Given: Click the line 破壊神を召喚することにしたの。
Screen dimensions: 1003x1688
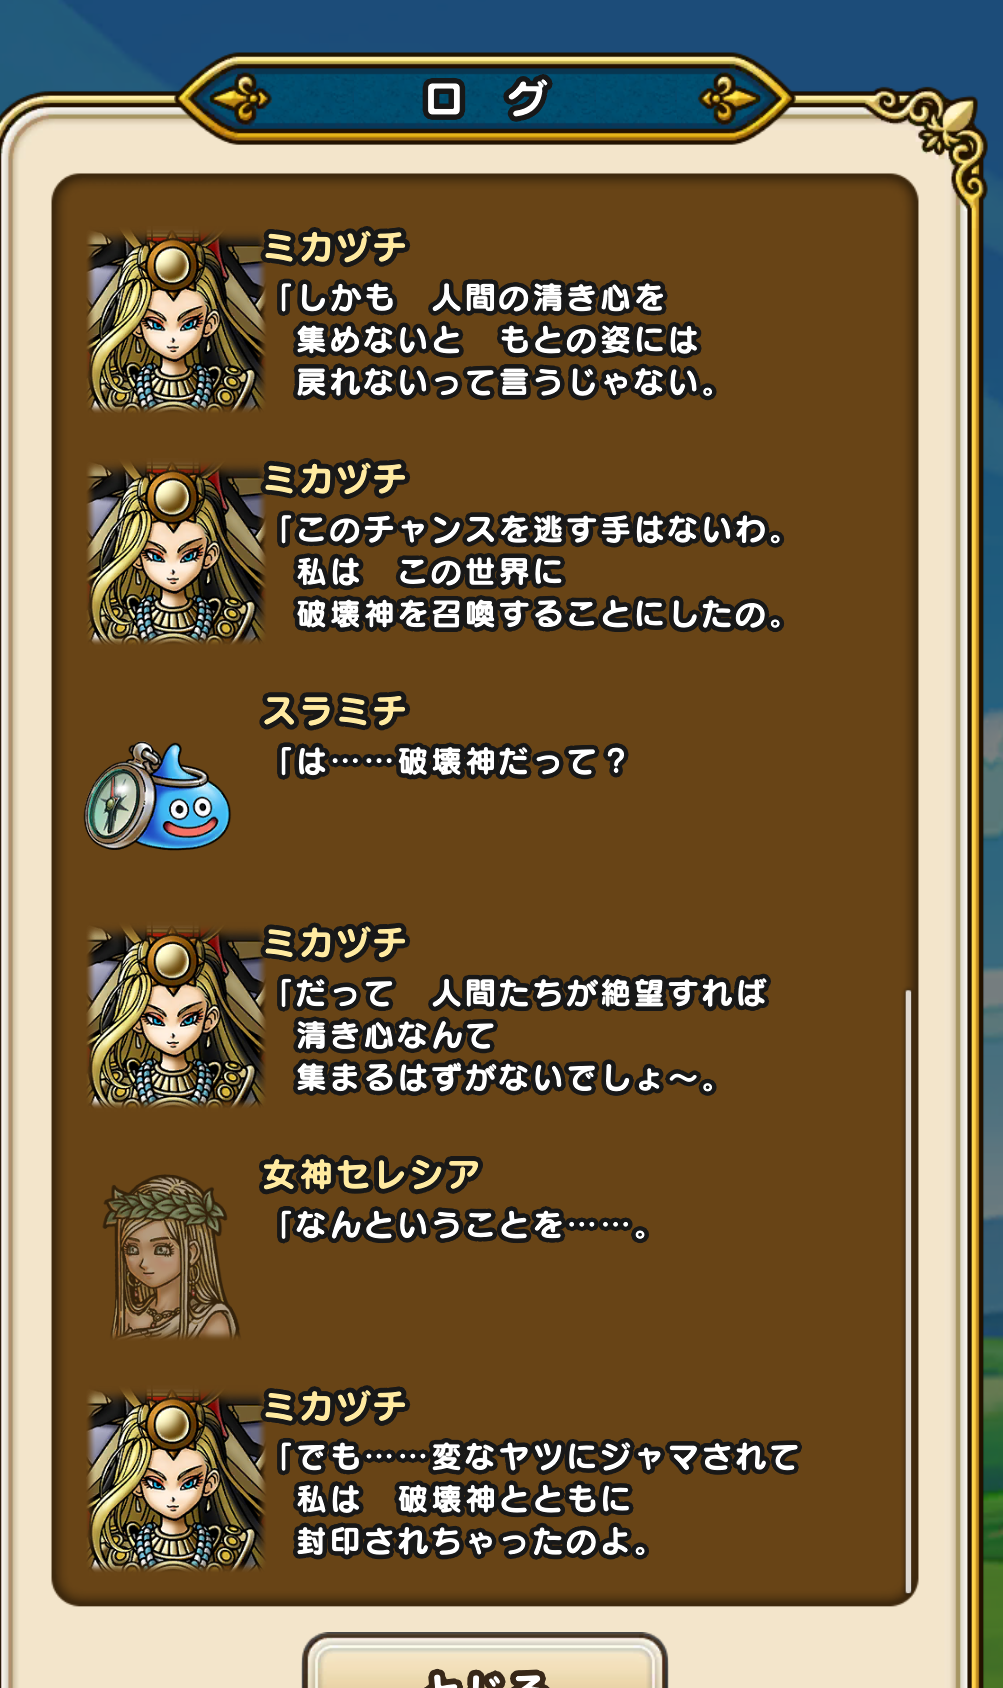Looking at the screenshot, I should point(541,614).
